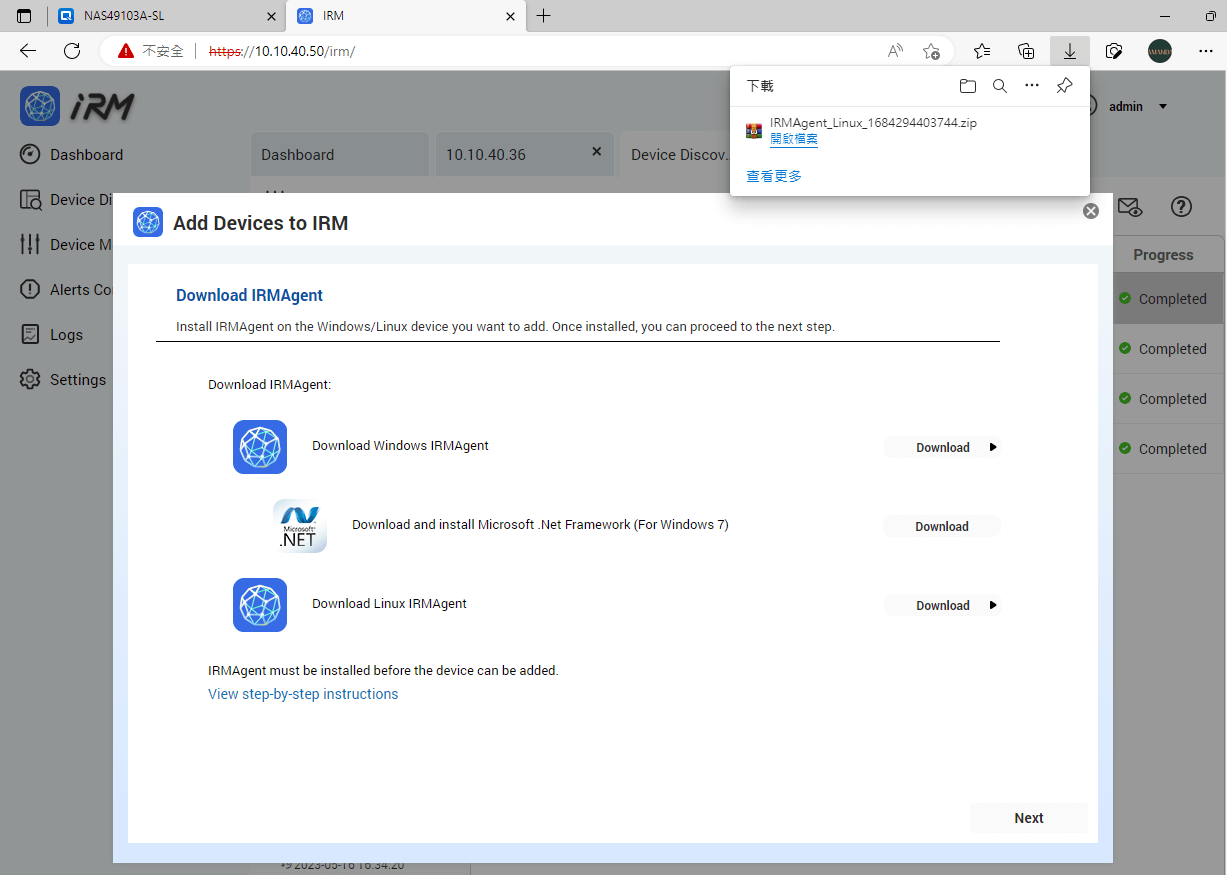View Logs via the sidebar icon

pos(31,334)
